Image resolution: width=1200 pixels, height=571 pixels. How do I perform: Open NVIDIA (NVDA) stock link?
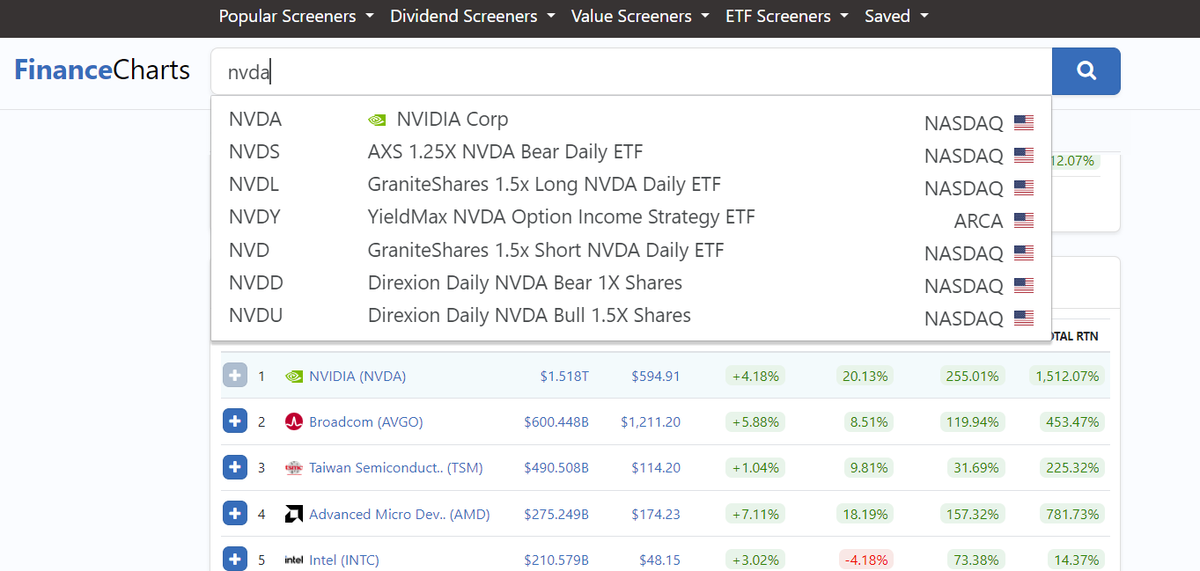click(x=357, y=377)
